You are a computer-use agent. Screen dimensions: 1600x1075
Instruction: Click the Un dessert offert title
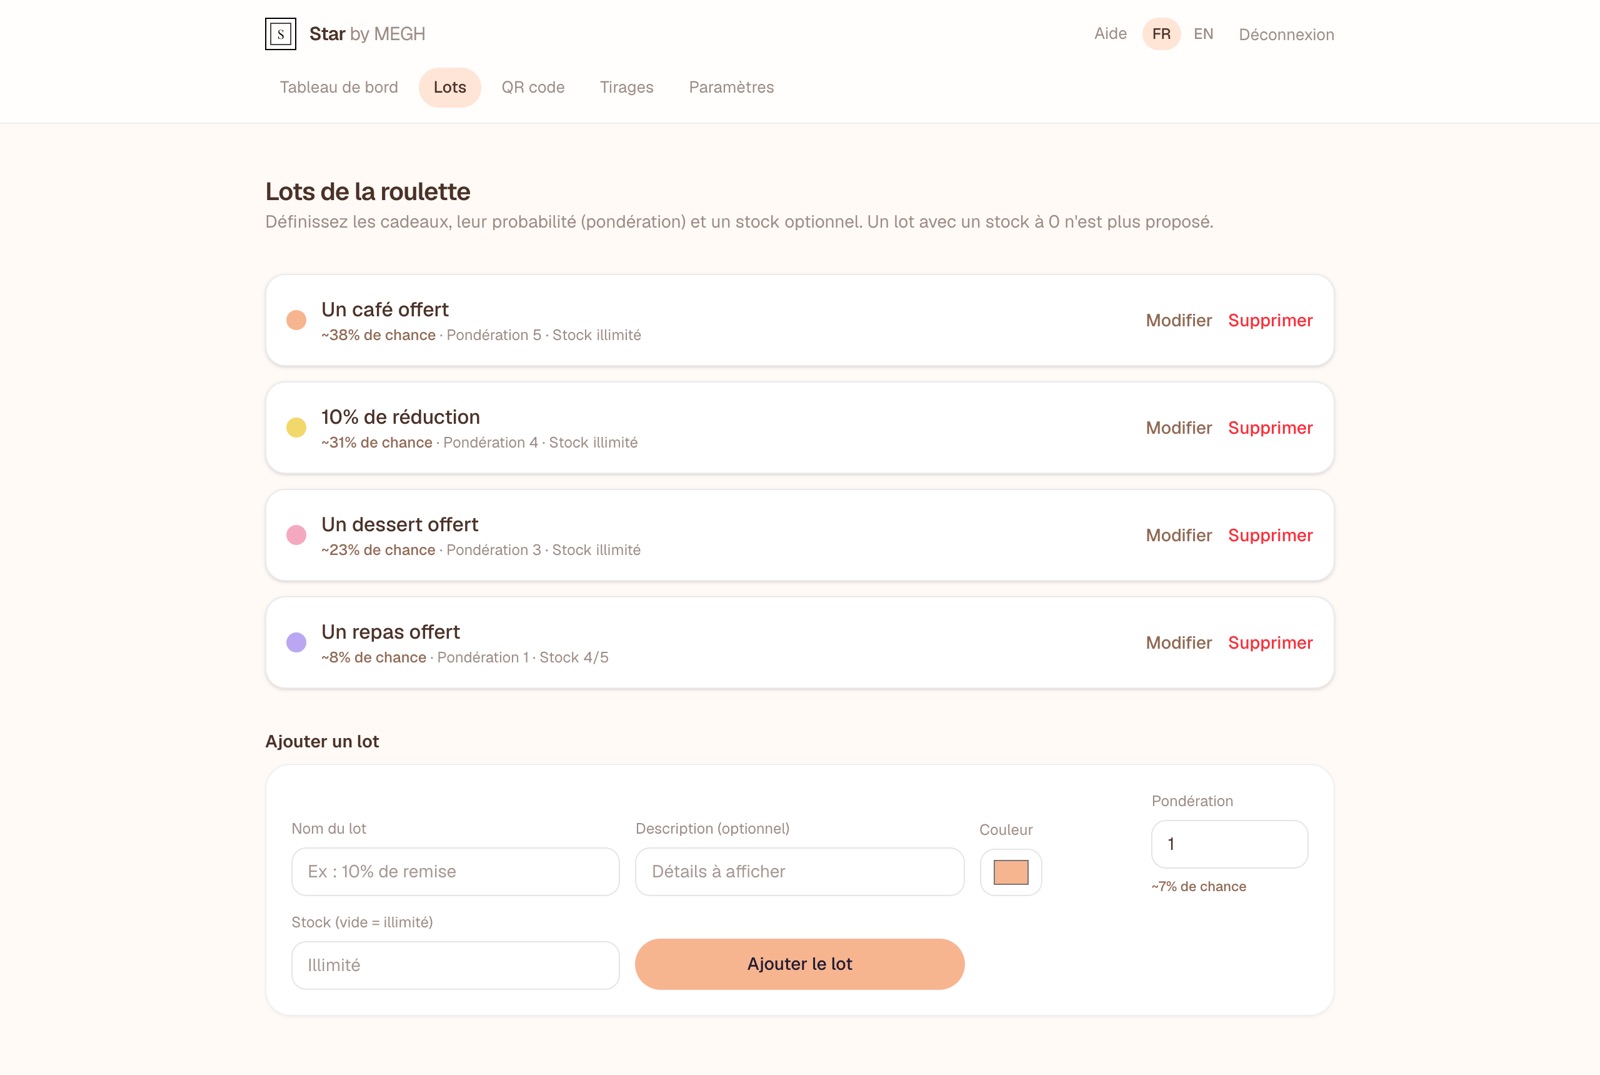pos(400,525)
